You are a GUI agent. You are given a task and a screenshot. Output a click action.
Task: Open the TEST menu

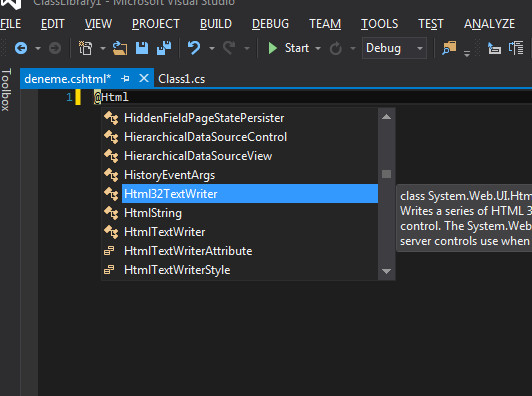click(x=431, y=24)
